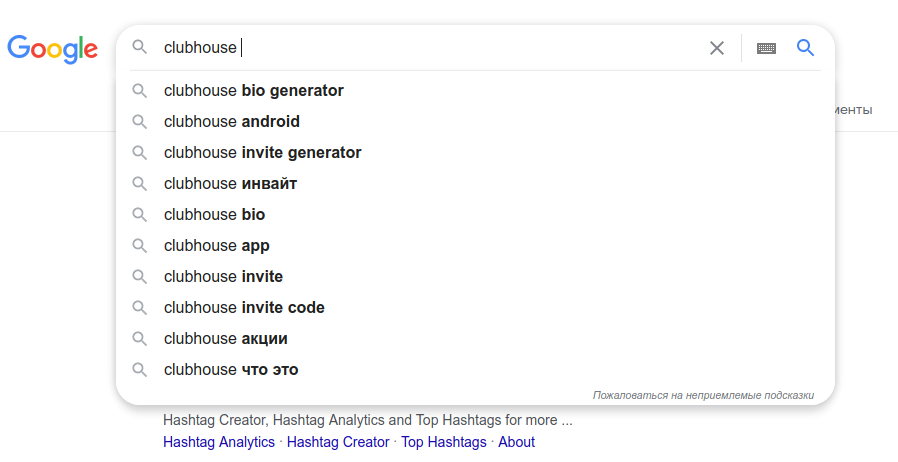Click magnifier icon beside "clubhouse android"
898x462 pixels.
[140, 122]
